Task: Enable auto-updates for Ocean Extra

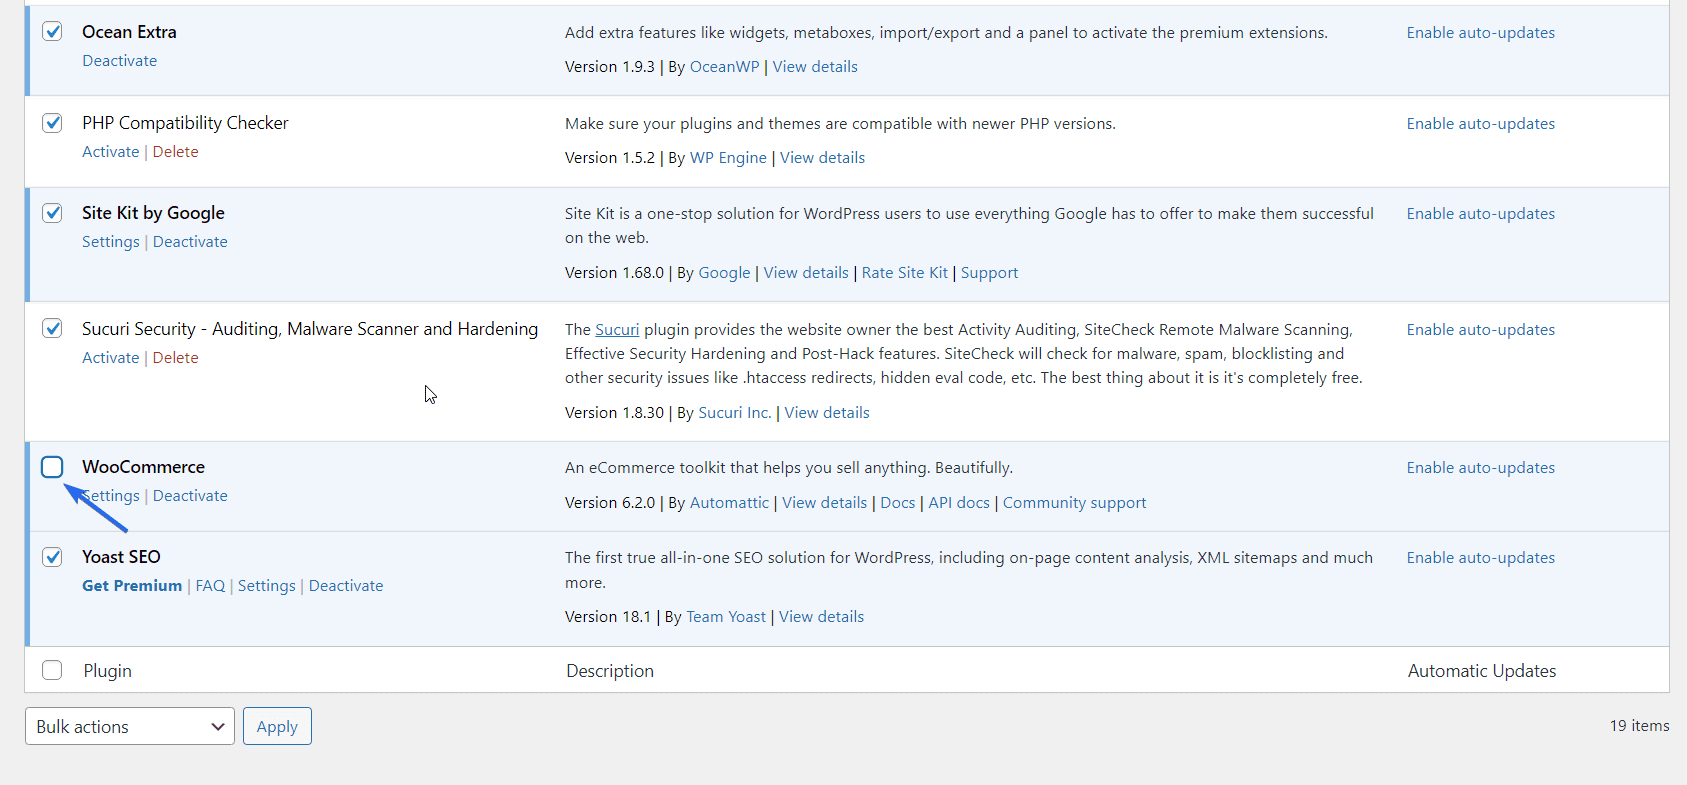Action: pos(1480,33)
